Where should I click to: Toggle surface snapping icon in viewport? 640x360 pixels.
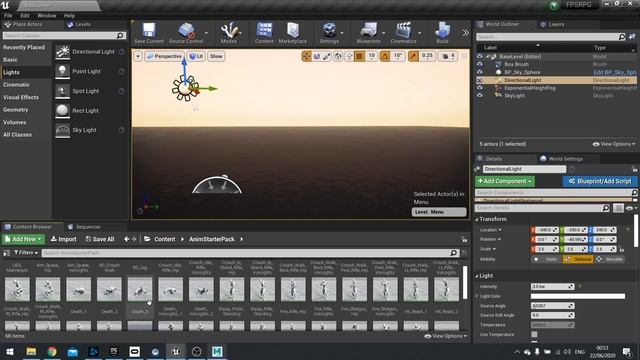pyautogui.click(x=349, y=56)
